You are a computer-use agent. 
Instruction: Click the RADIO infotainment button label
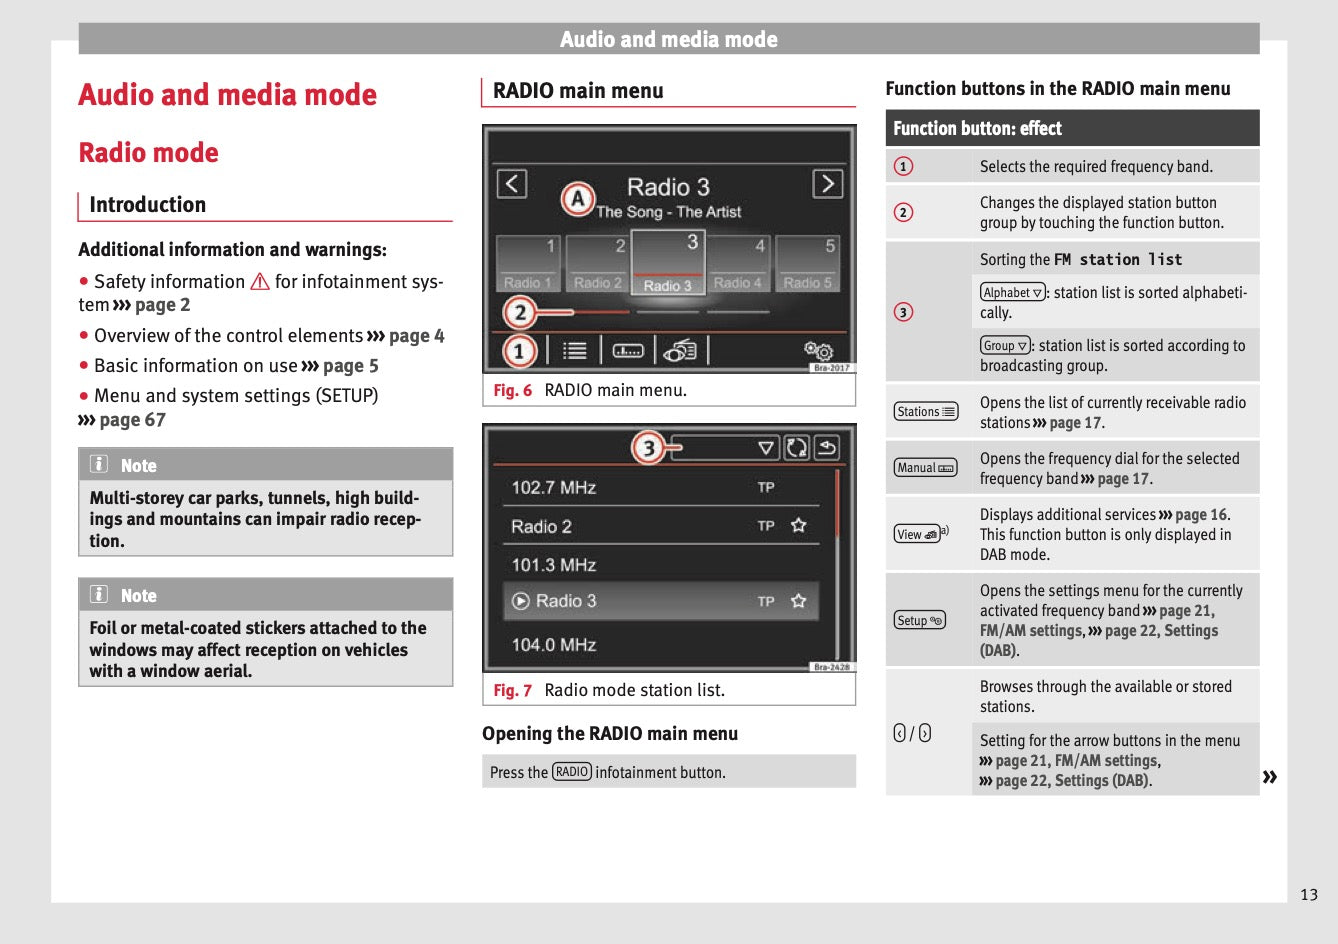click(572, 772)
